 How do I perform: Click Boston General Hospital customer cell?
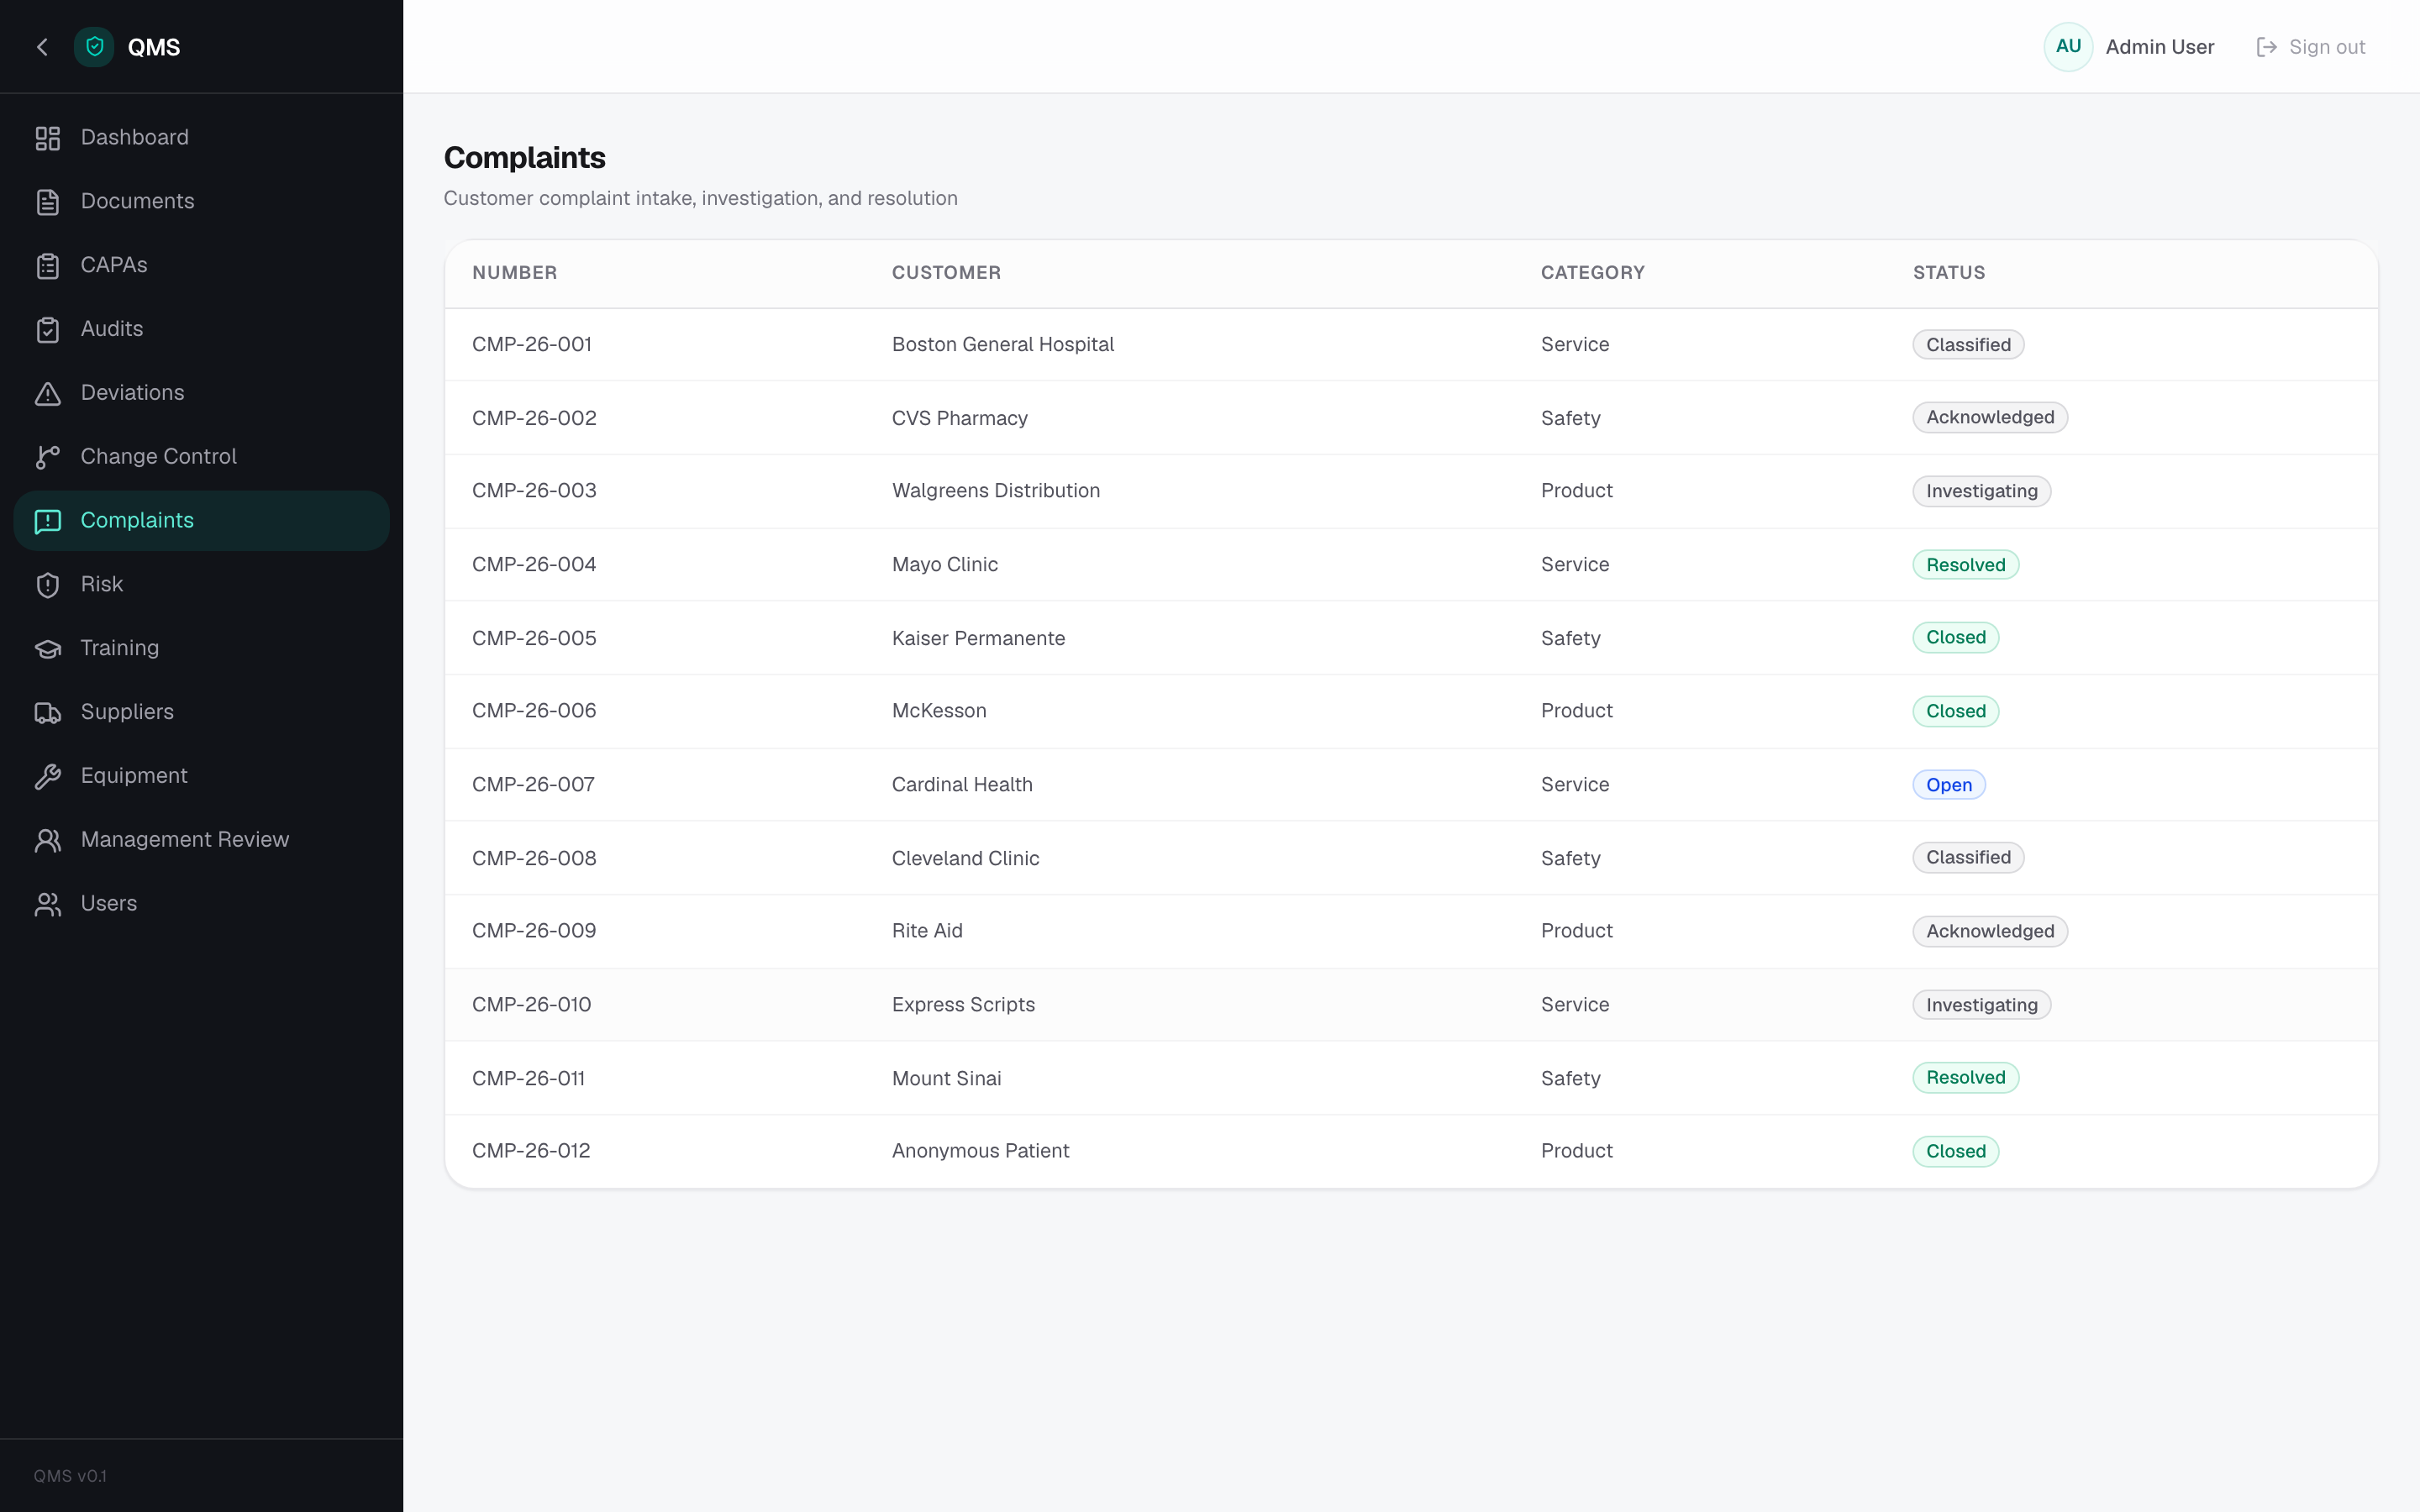(x=1003, y=345)
